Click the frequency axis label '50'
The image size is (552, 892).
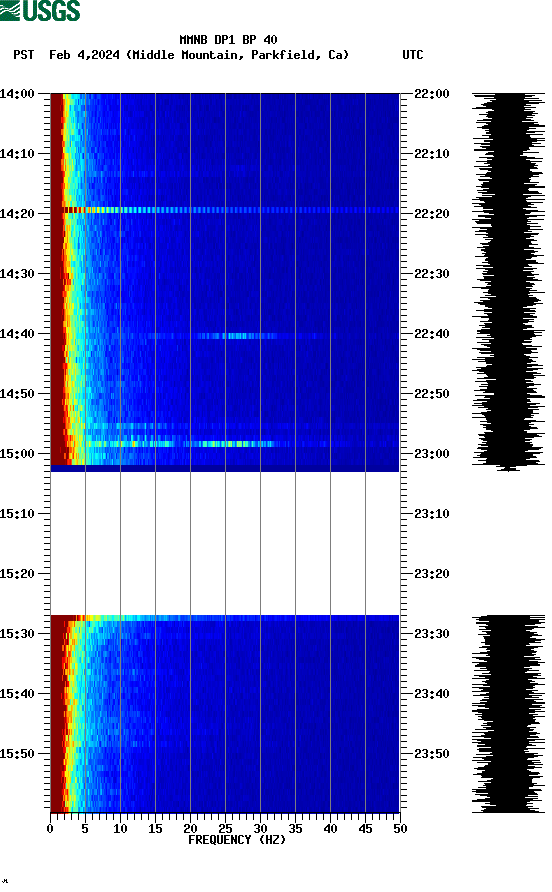pyautogui.click(x=400, y=829)
